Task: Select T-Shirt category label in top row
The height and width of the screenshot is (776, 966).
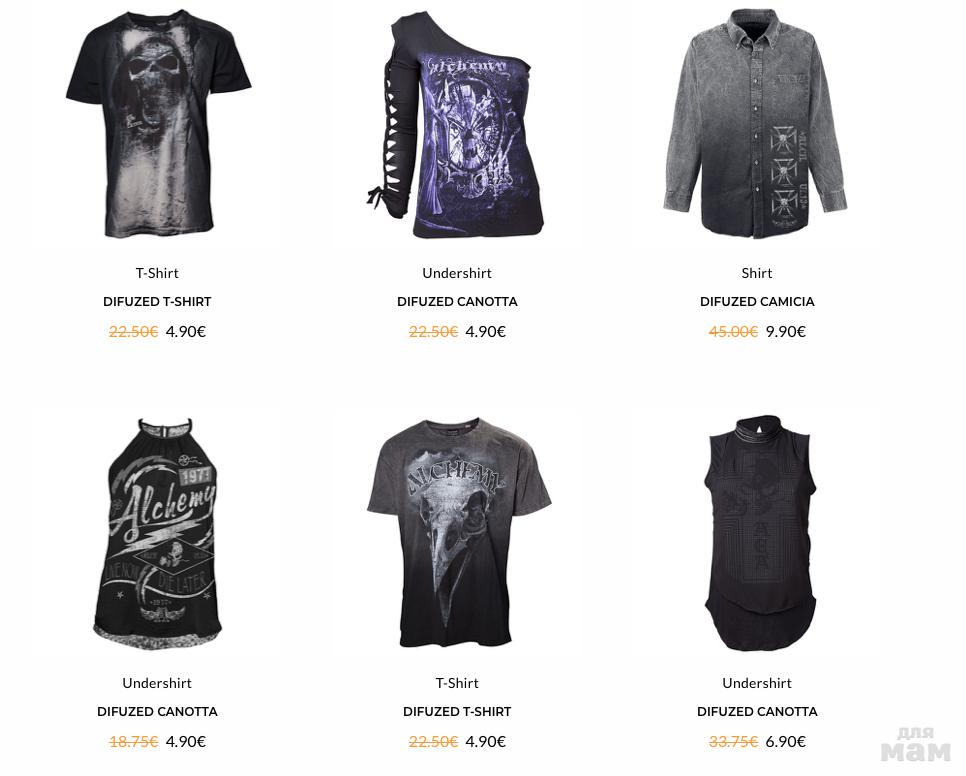Action: [157, 273]
